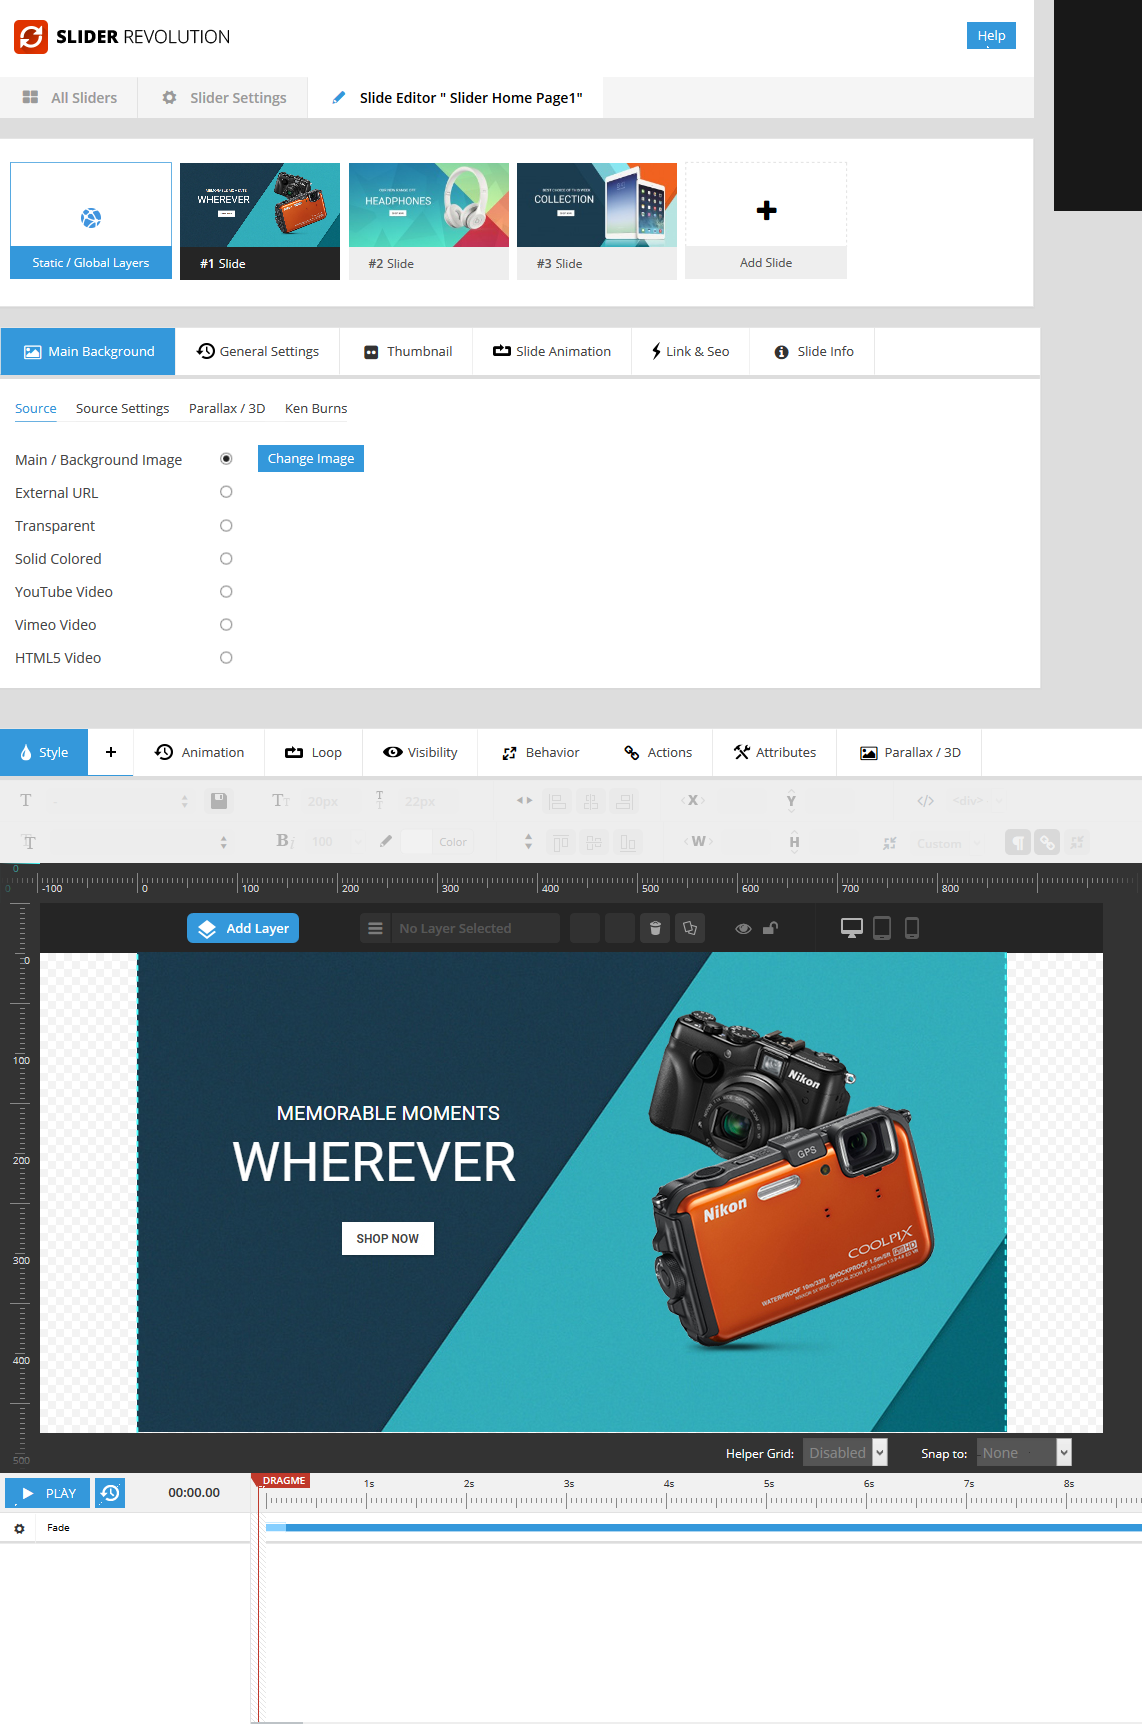Click the Add Layer button
Screen dimensions: 1142x1724
click(243, 928)
